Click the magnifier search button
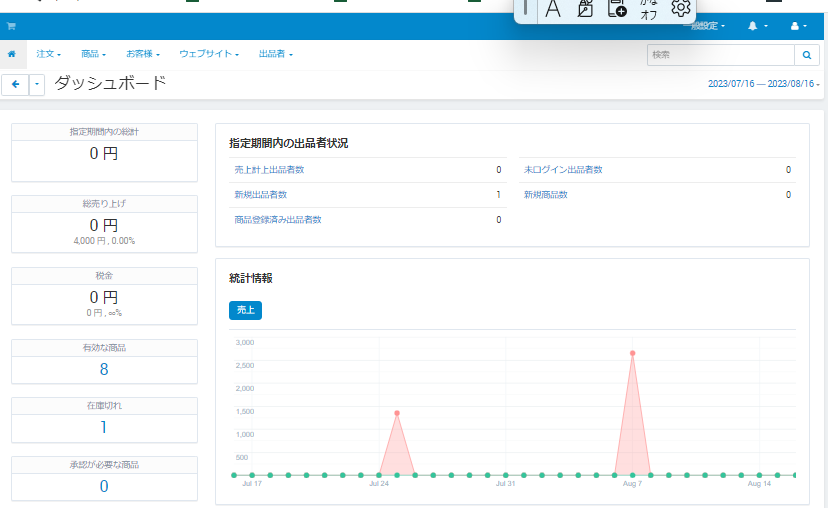The image size is (828, 508). [807, 55]
